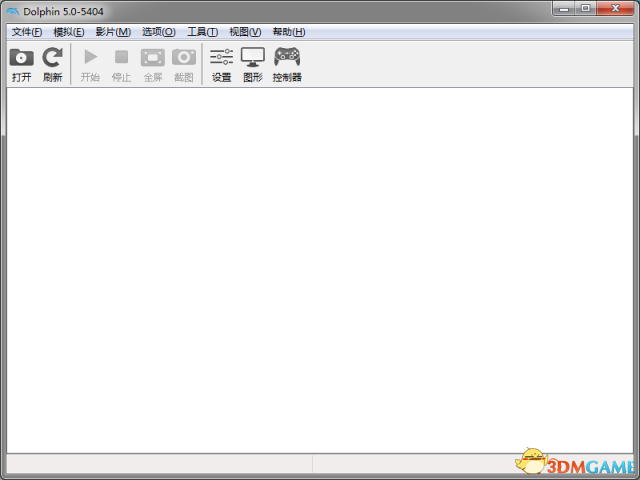Viewport: 640px width, 480px height.
Task: Open the 工具(T) menu
Action: point(202,32)
